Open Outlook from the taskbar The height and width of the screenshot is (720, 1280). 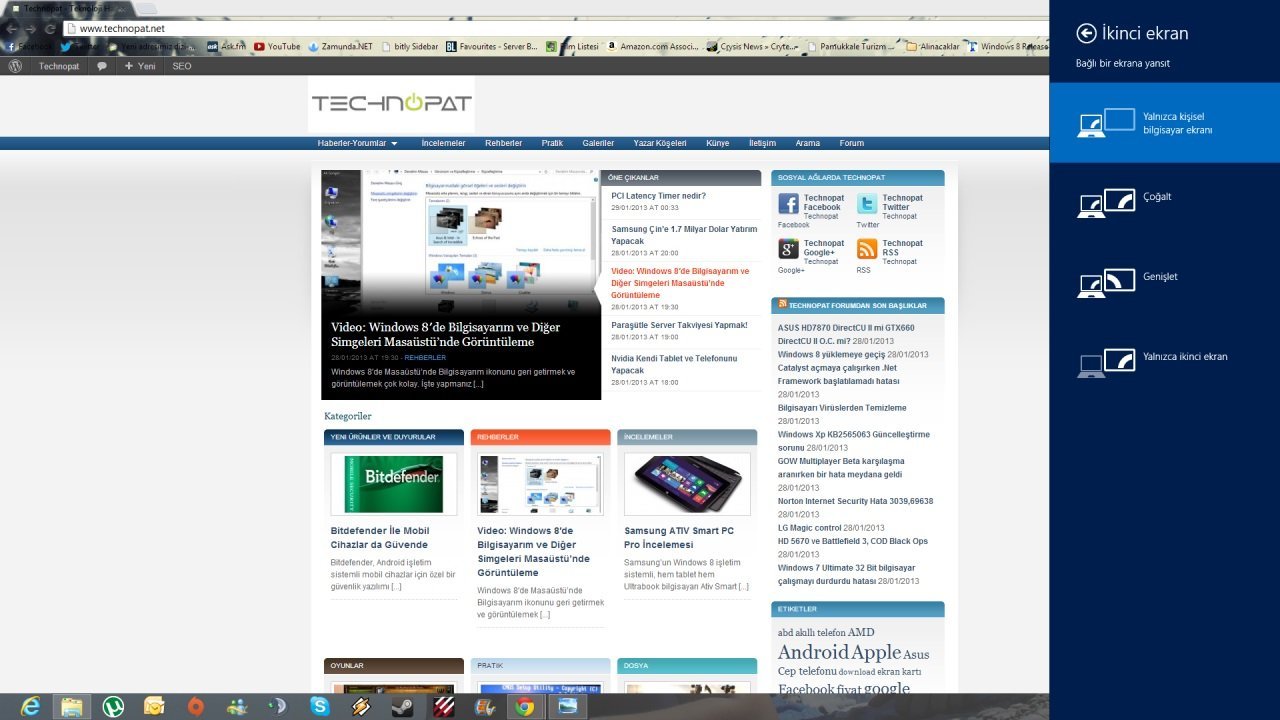(x=155, y=707)
